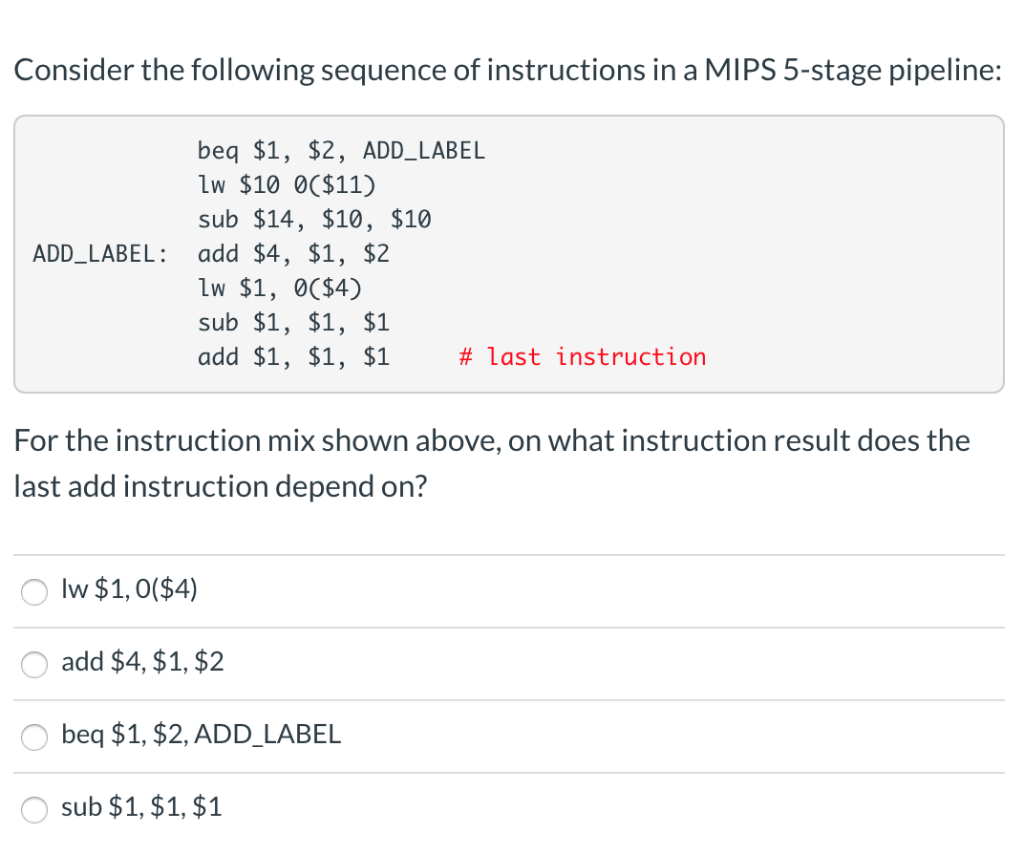Click the sub $1, $1, $1 code line
Screen dimensions: 1024x854
click(294, 322)
